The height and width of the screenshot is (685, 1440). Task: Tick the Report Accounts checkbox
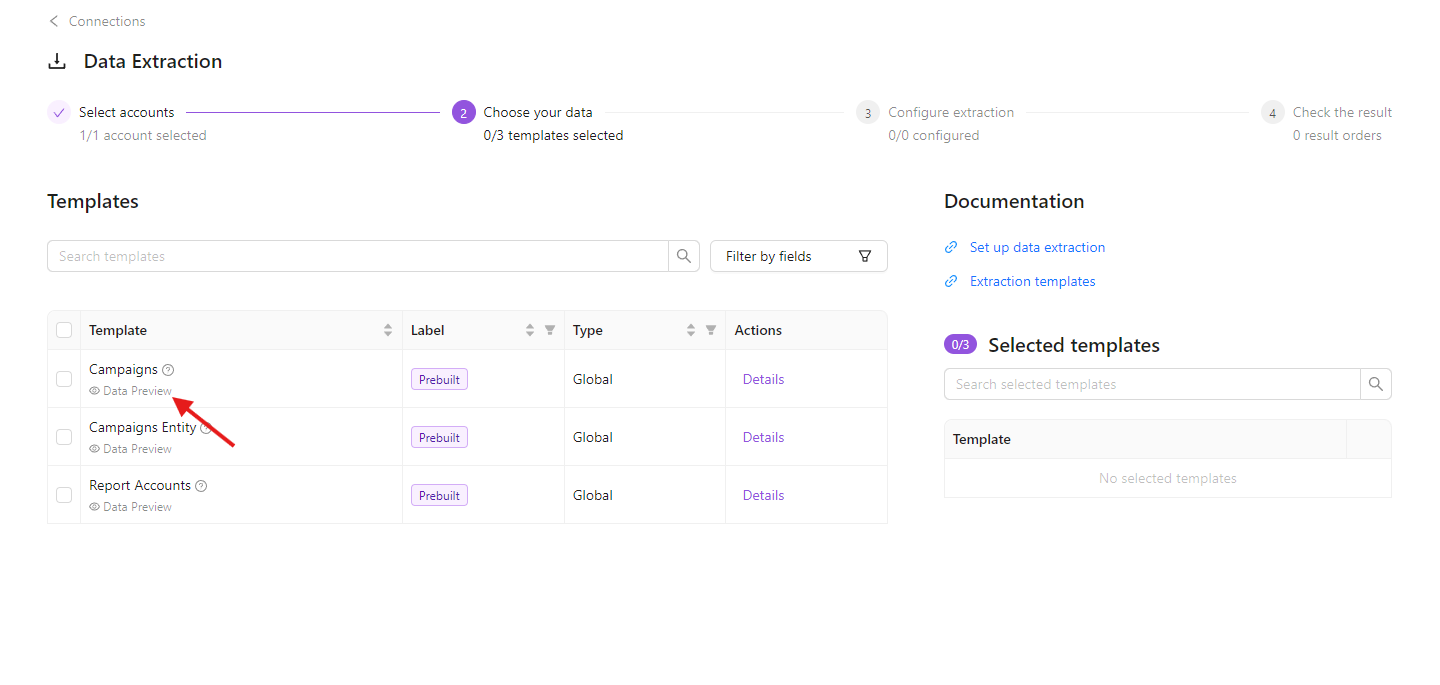click(64, 495)
